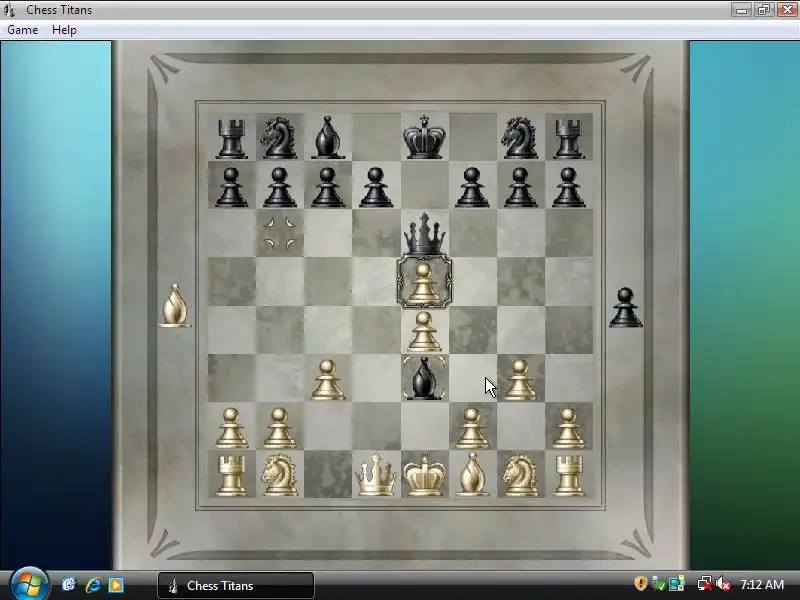Select the black king on e8

424,137
